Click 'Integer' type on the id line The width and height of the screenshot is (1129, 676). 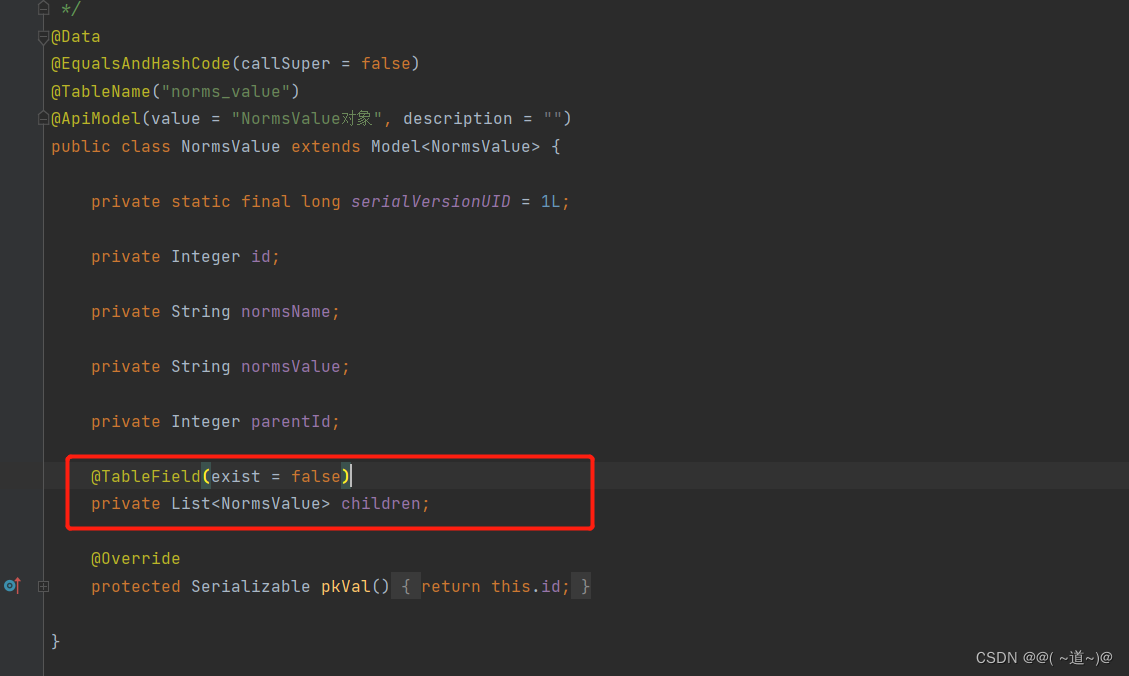[x=205, y=257]
